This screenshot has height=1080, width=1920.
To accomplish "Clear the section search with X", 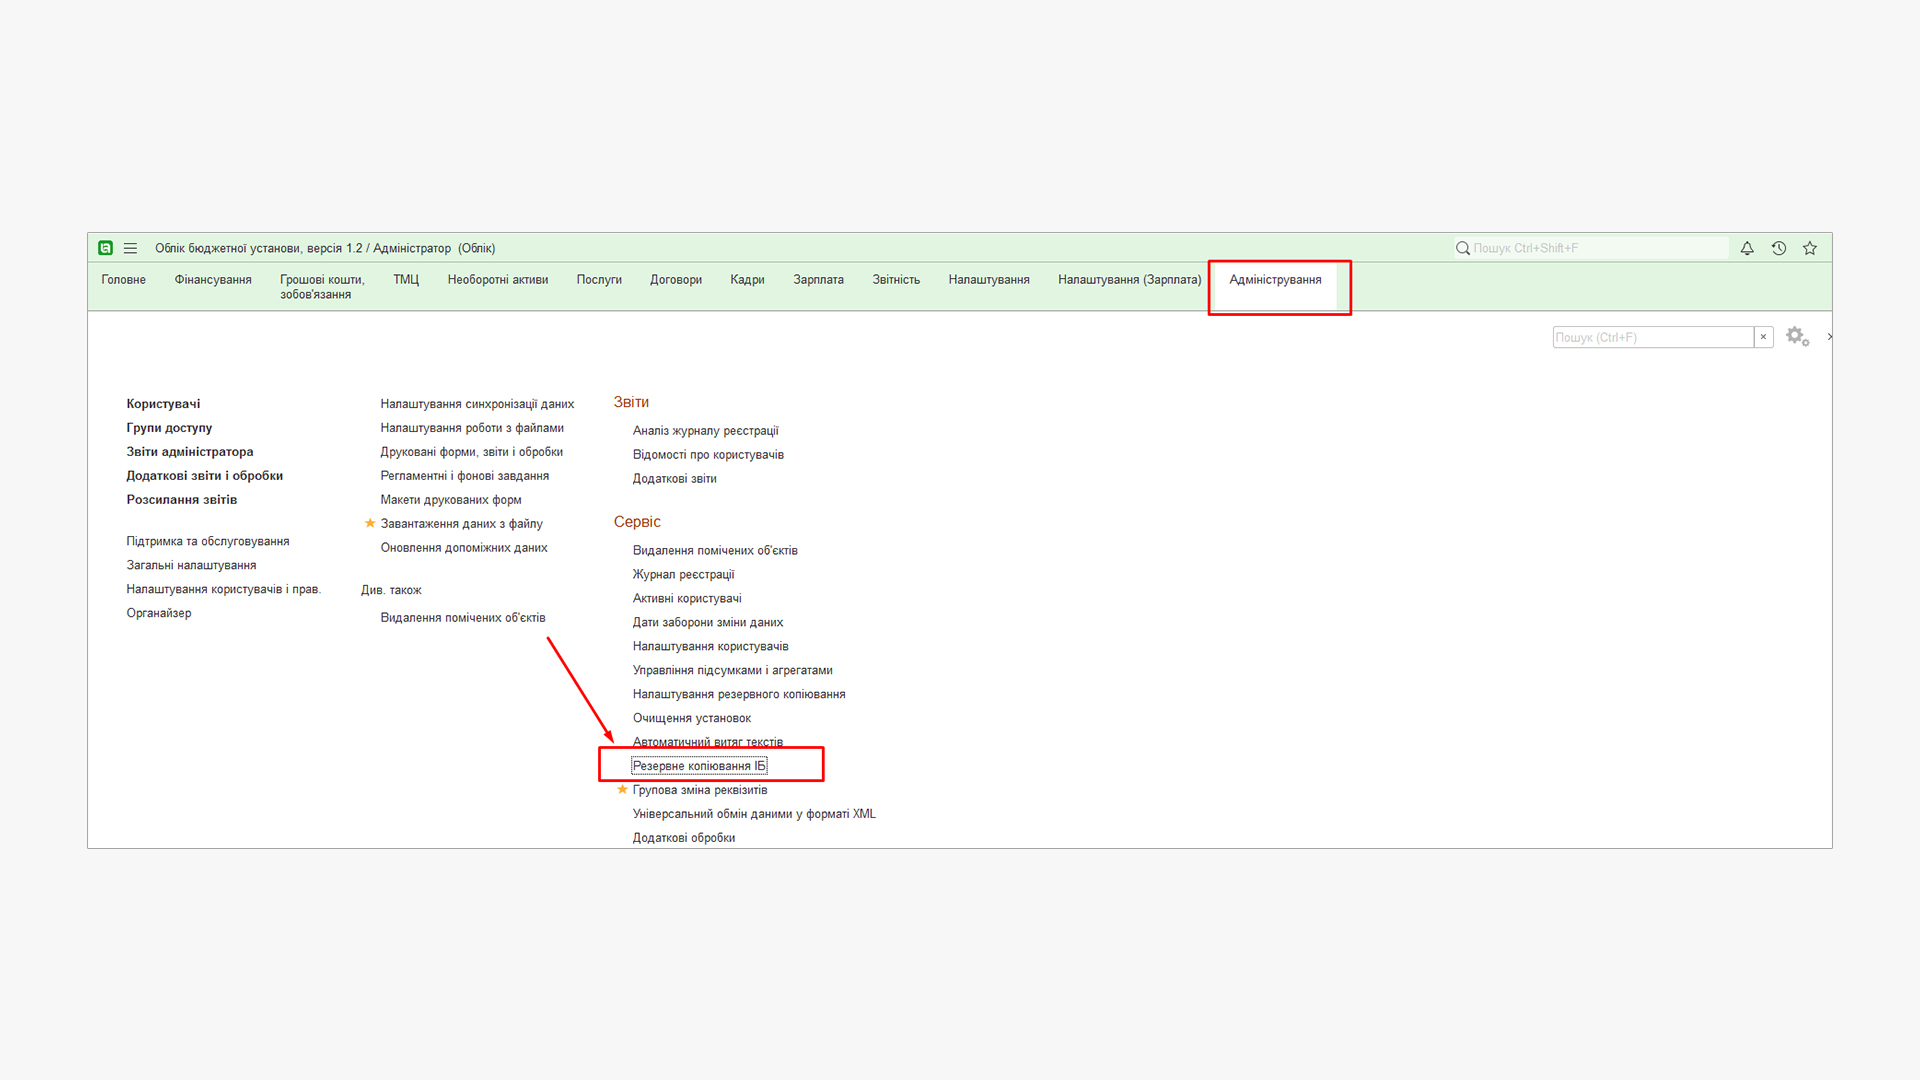I will click(1763, 337).
